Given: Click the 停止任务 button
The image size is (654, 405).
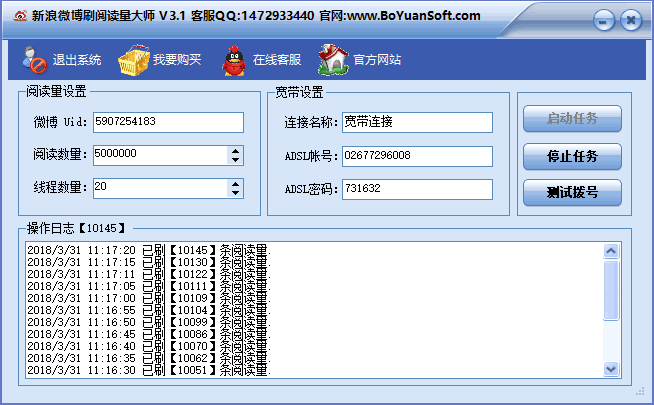Looking at the screenshot, I should coord(572,156).
